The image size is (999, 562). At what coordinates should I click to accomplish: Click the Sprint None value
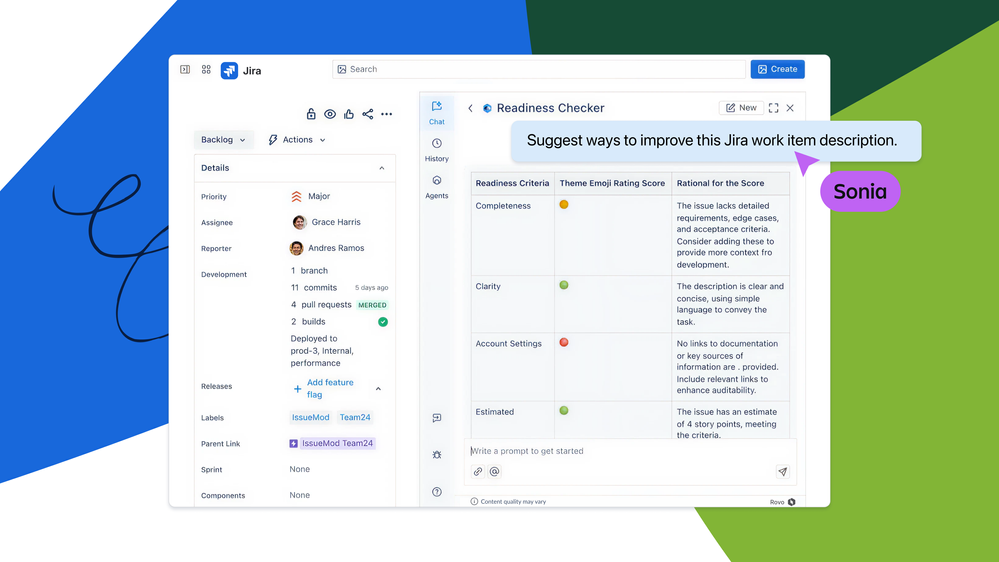click(x=299, y=469)
